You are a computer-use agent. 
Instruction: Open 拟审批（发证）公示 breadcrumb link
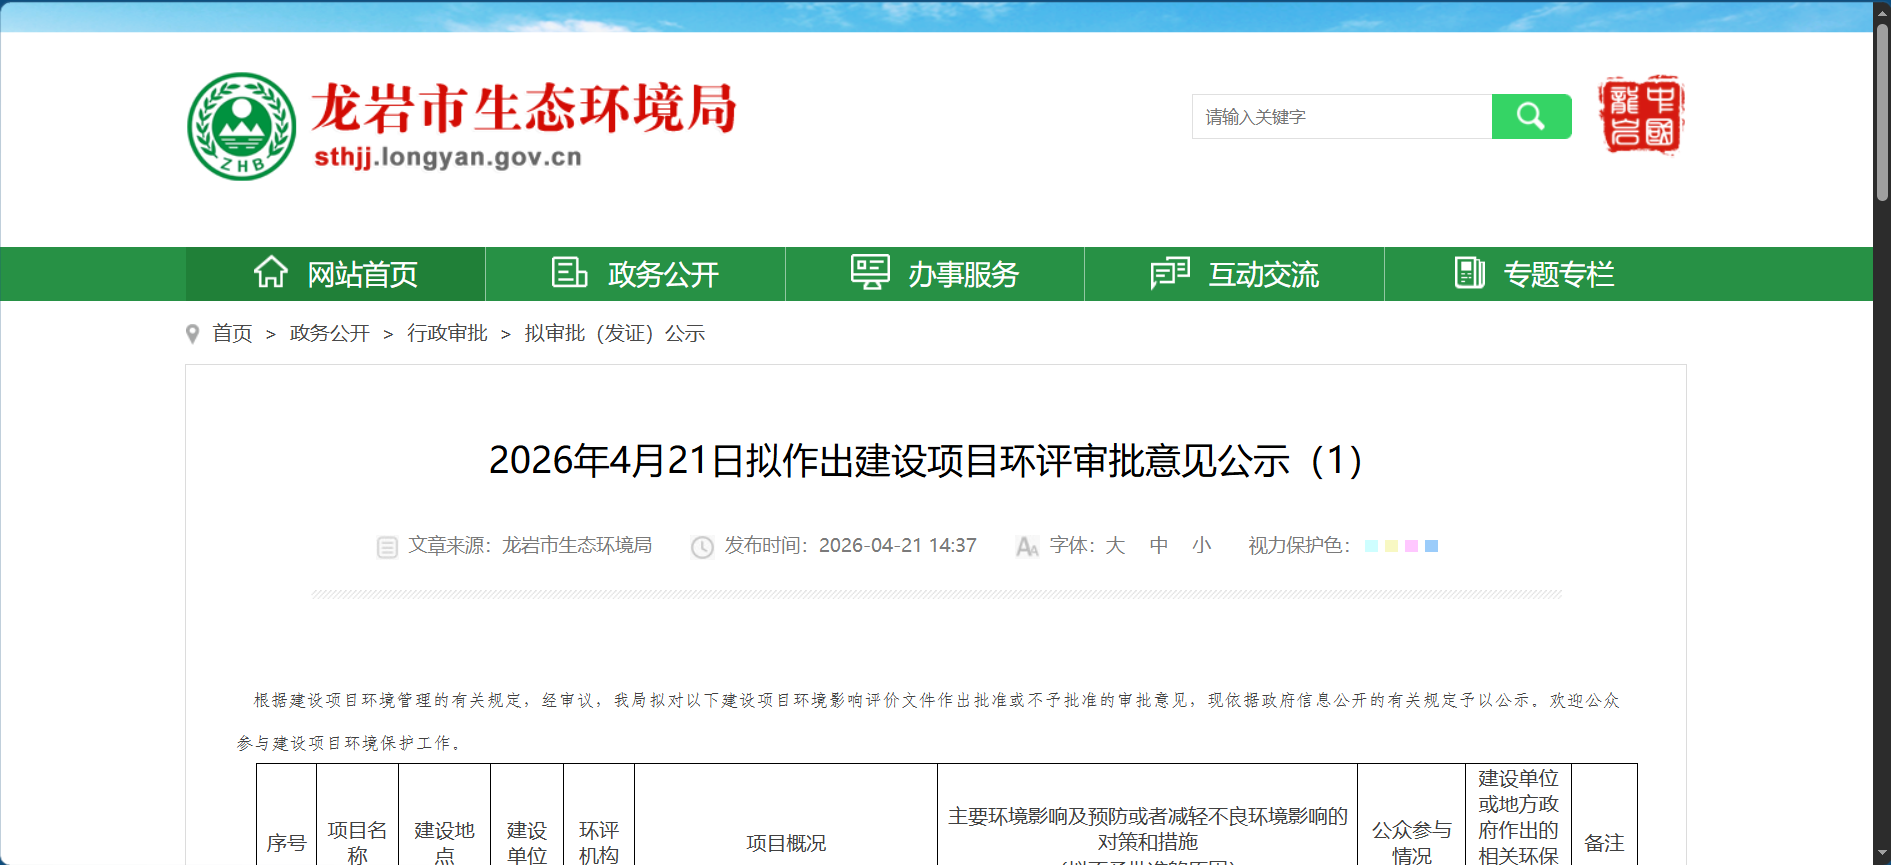[x=614, y=333]
